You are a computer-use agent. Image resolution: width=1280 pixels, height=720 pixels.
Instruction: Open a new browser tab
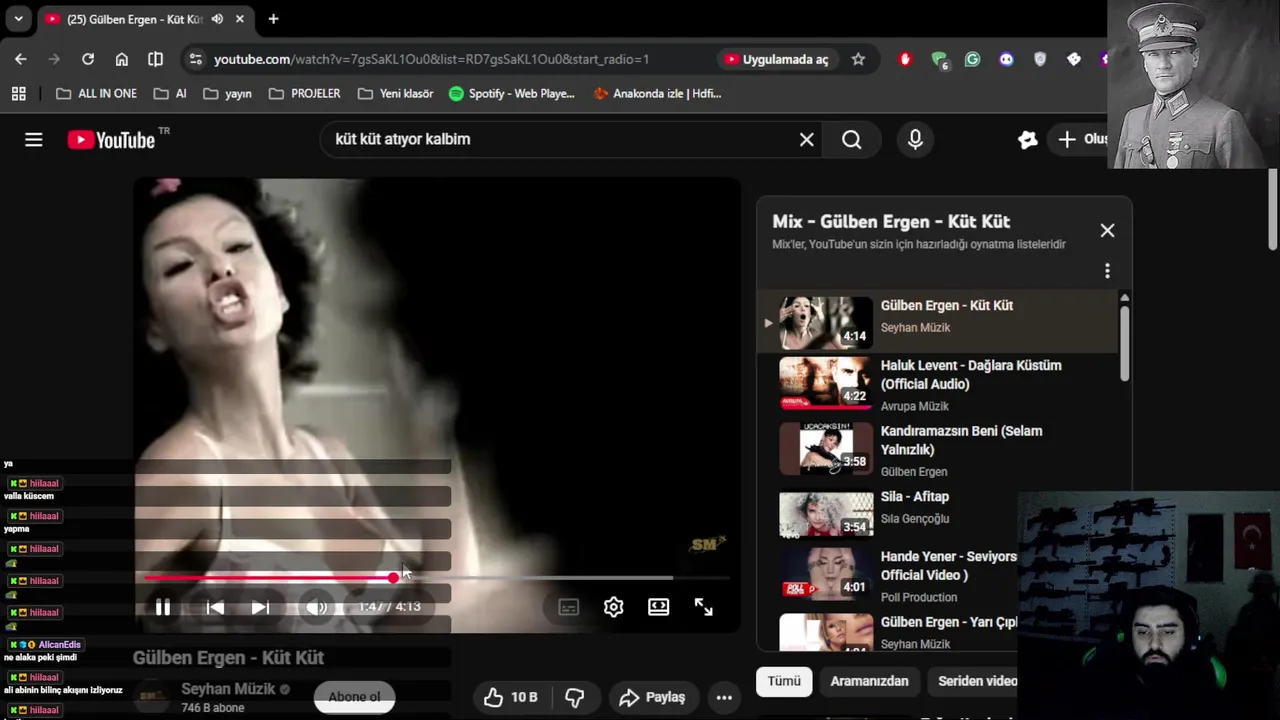tap(273, 19)
